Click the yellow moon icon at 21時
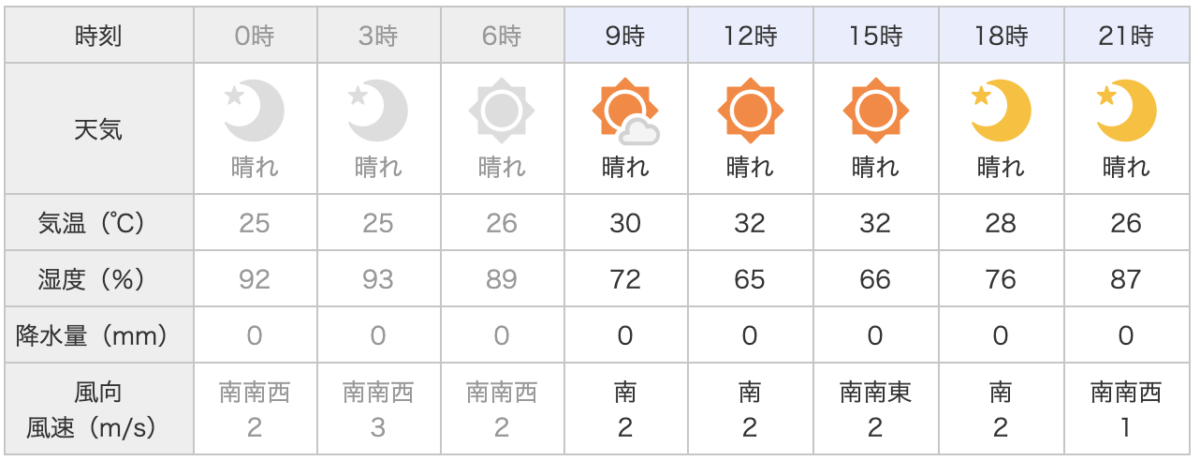 [1125, 110]
